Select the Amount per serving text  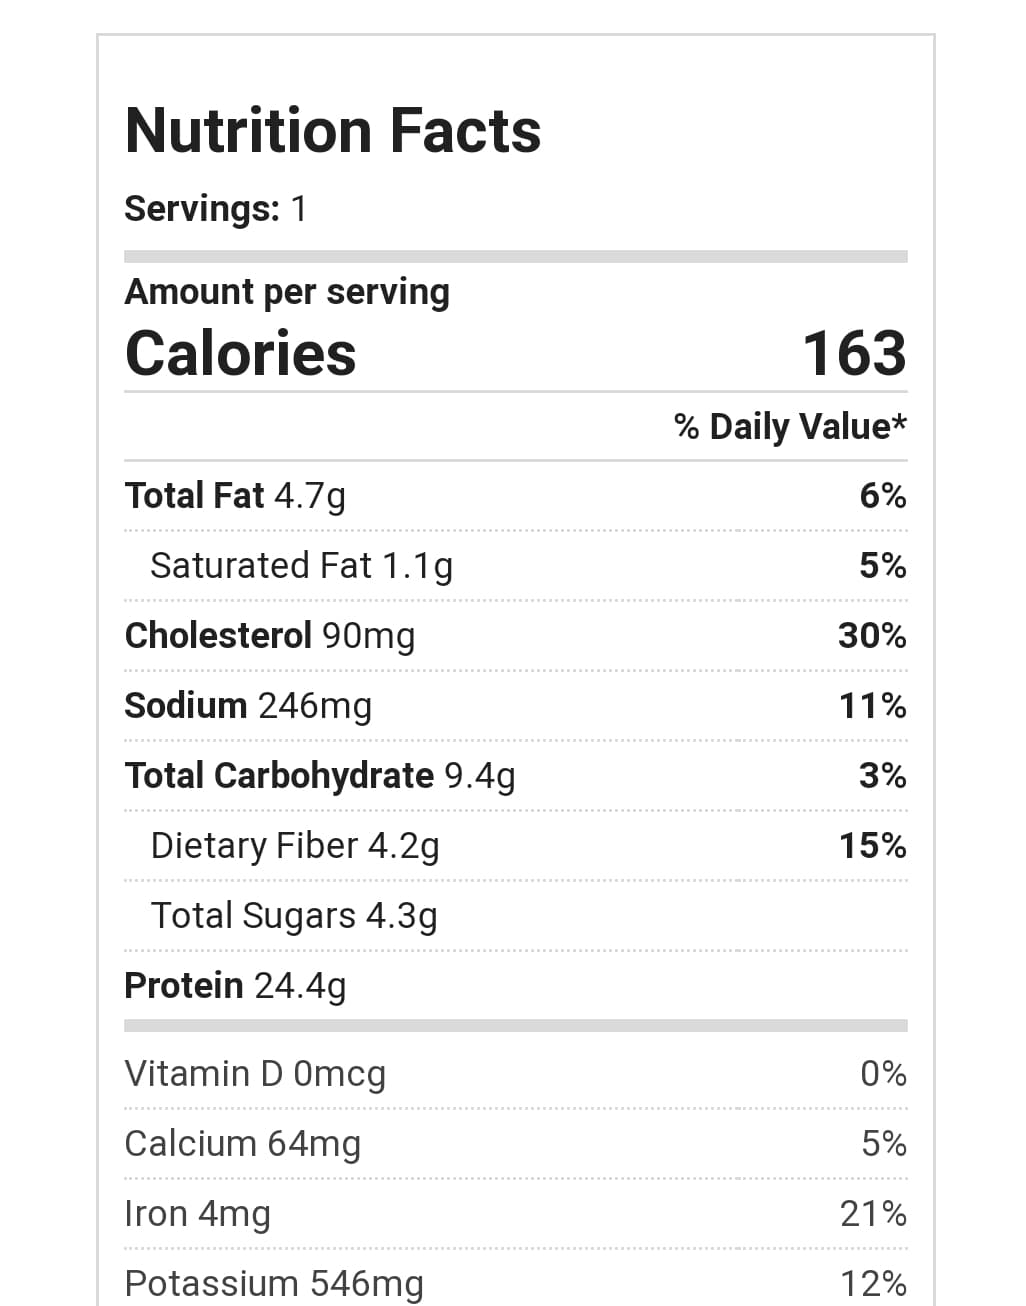tap(287, 292)
